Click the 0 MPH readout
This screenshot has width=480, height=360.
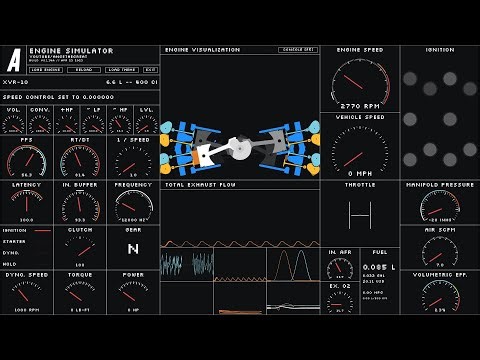360,174
